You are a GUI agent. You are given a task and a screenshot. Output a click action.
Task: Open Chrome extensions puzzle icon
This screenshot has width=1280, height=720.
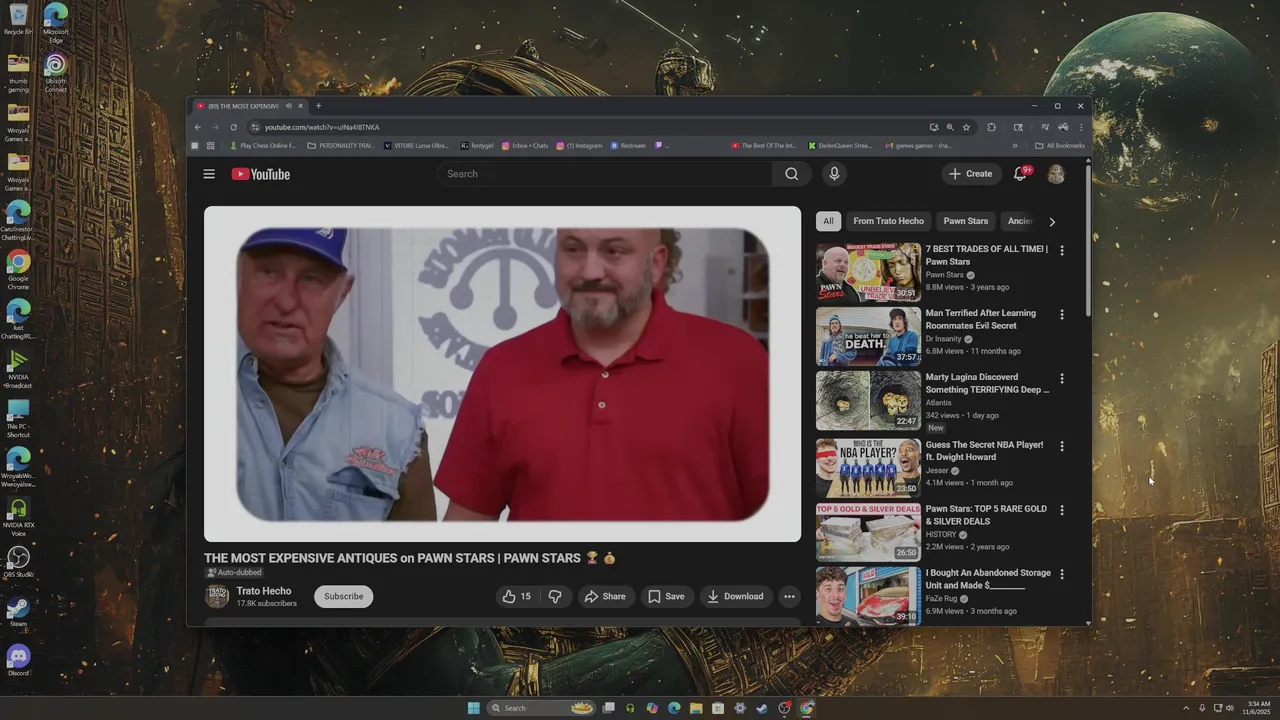point(991,127)
